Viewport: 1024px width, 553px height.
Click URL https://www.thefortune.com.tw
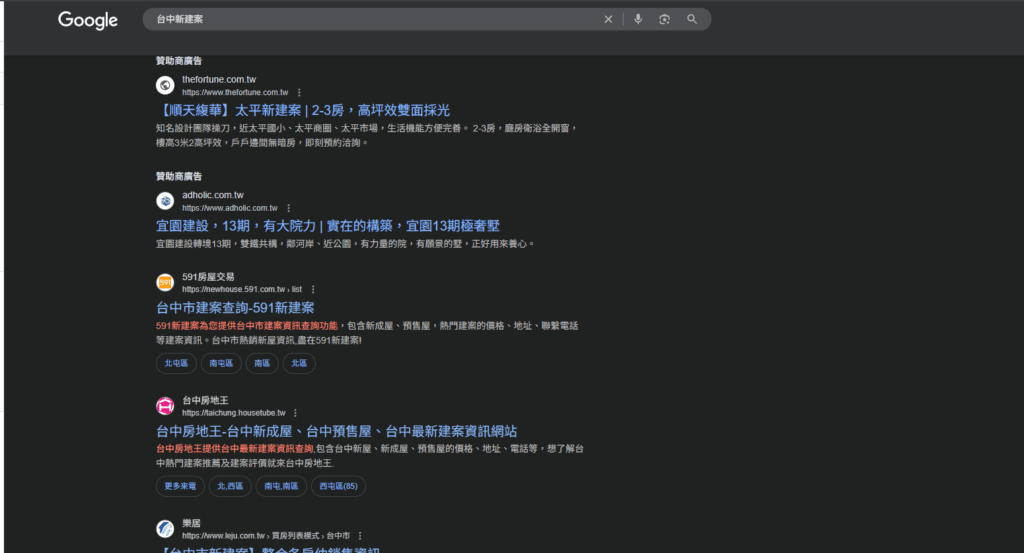click(235, 93)
